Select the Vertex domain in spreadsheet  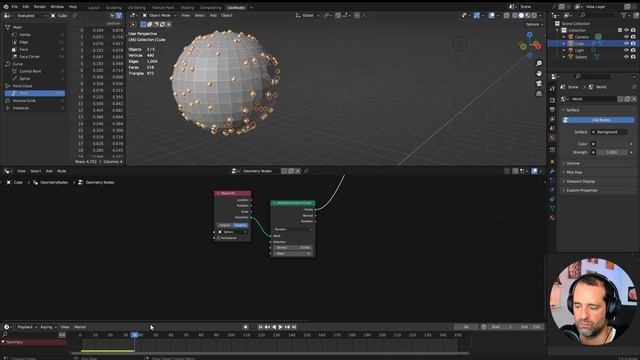point(25,35)
